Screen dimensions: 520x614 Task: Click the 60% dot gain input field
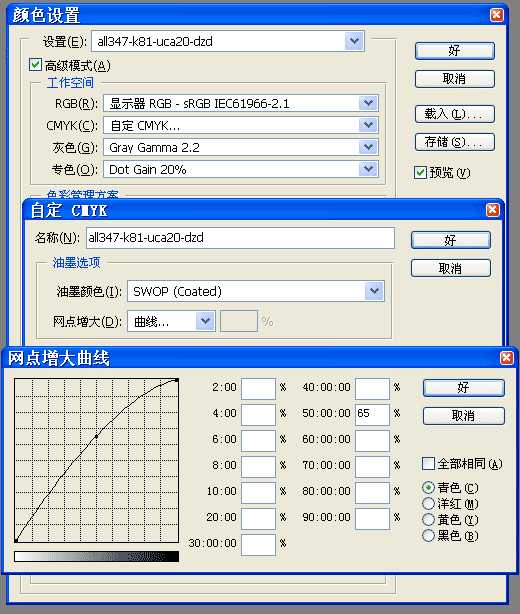pos(372,441)
